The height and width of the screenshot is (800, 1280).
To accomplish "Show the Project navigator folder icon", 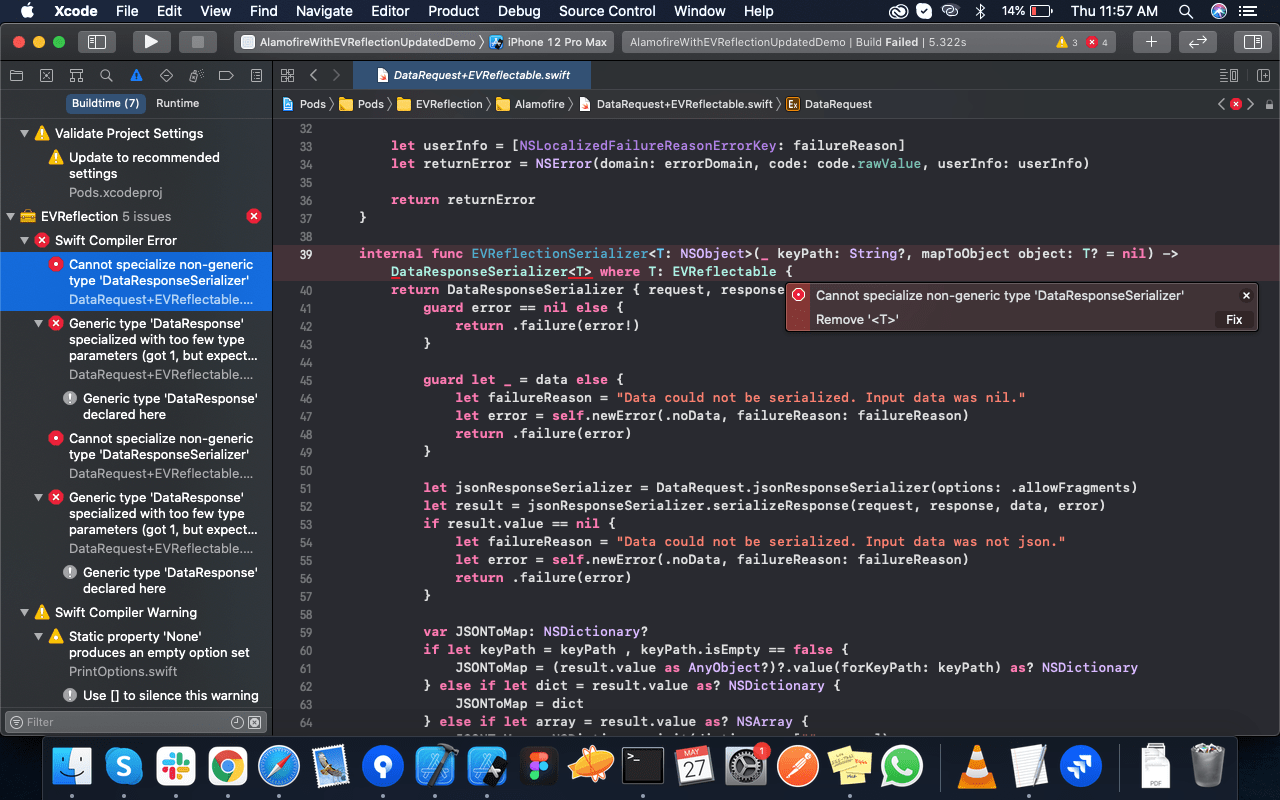I will pos(16,76).
